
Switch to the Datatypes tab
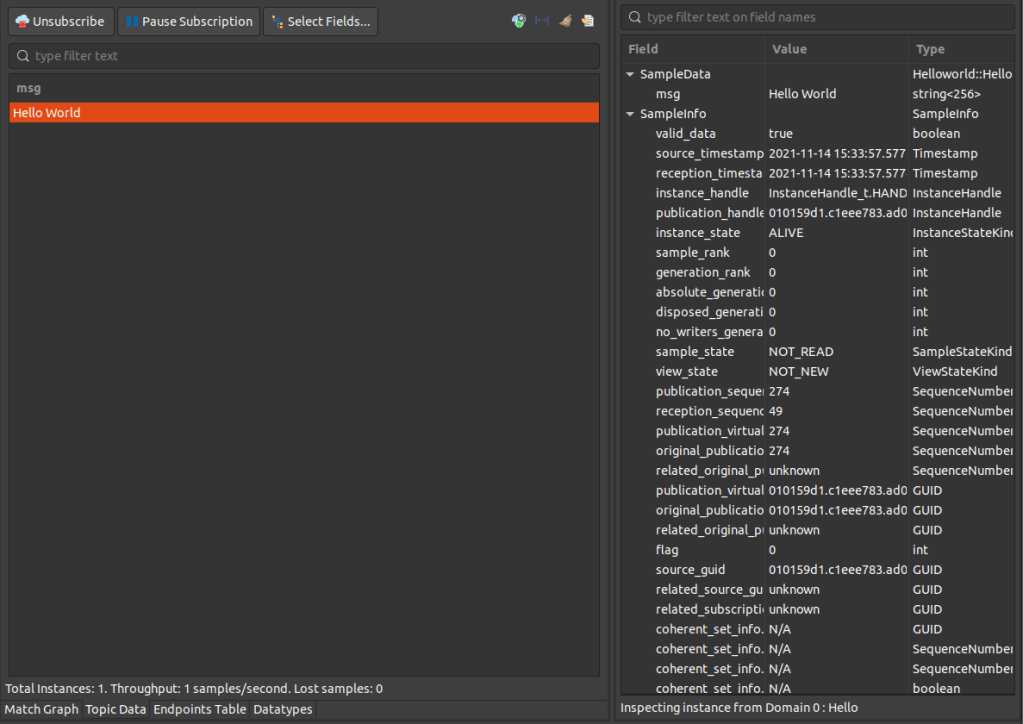point(283,709)
